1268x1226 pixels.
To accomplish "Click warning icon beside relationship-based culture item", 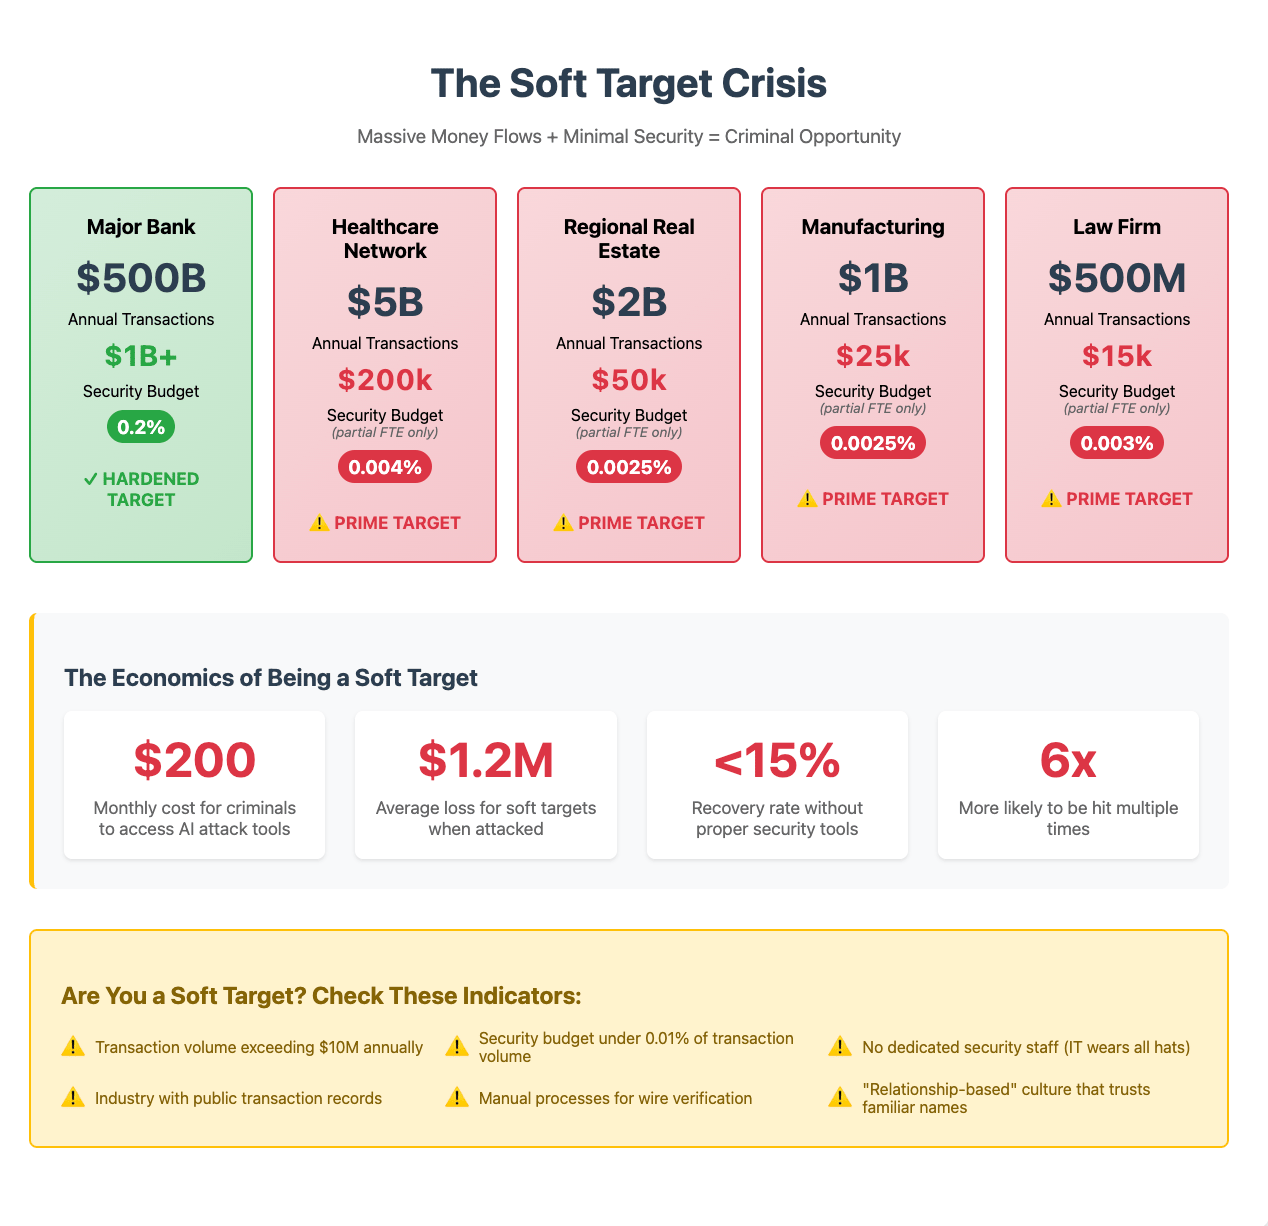I will point(840,1098).
